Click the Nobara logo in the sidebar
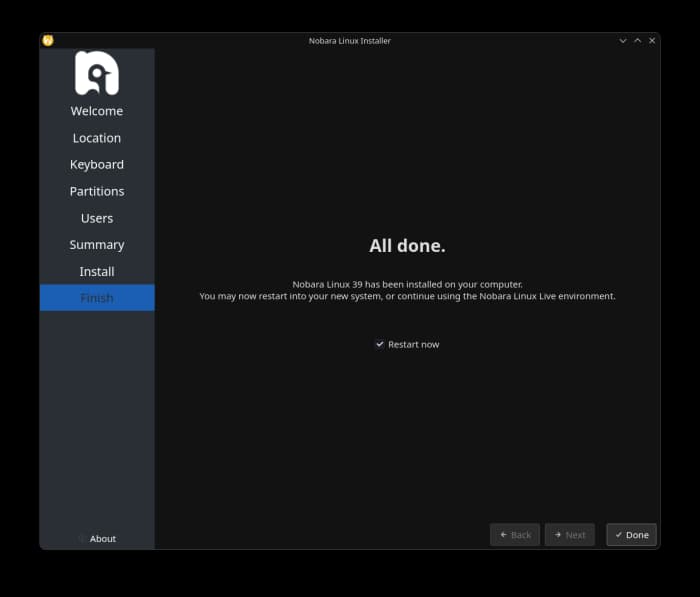 pos(97,73)
